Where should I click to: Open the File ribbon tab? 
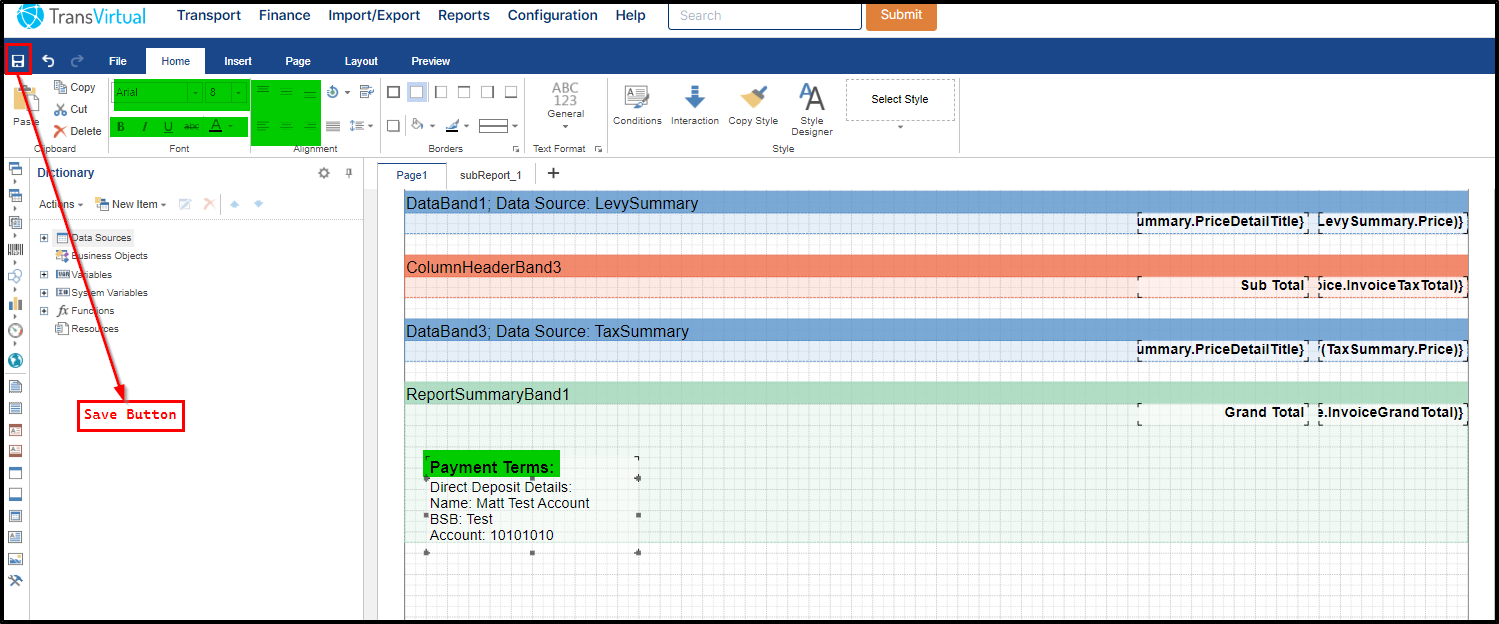pos(118,61)
